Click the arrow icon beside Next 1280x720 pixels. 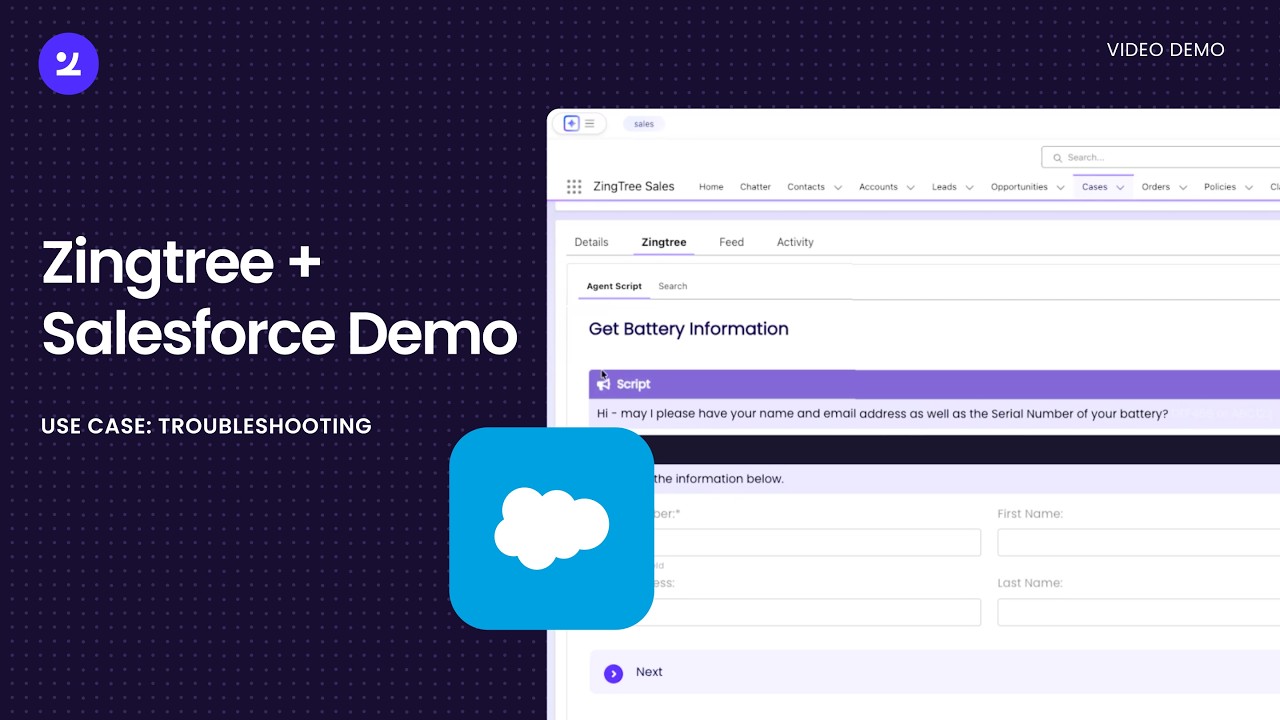coord(614,673)
